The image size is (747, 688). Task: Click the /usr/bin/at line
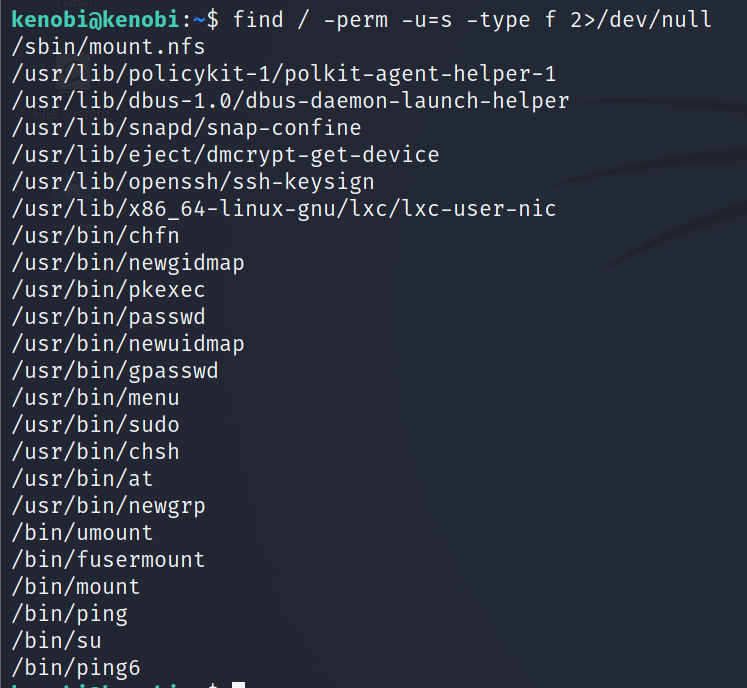(83, 479)
